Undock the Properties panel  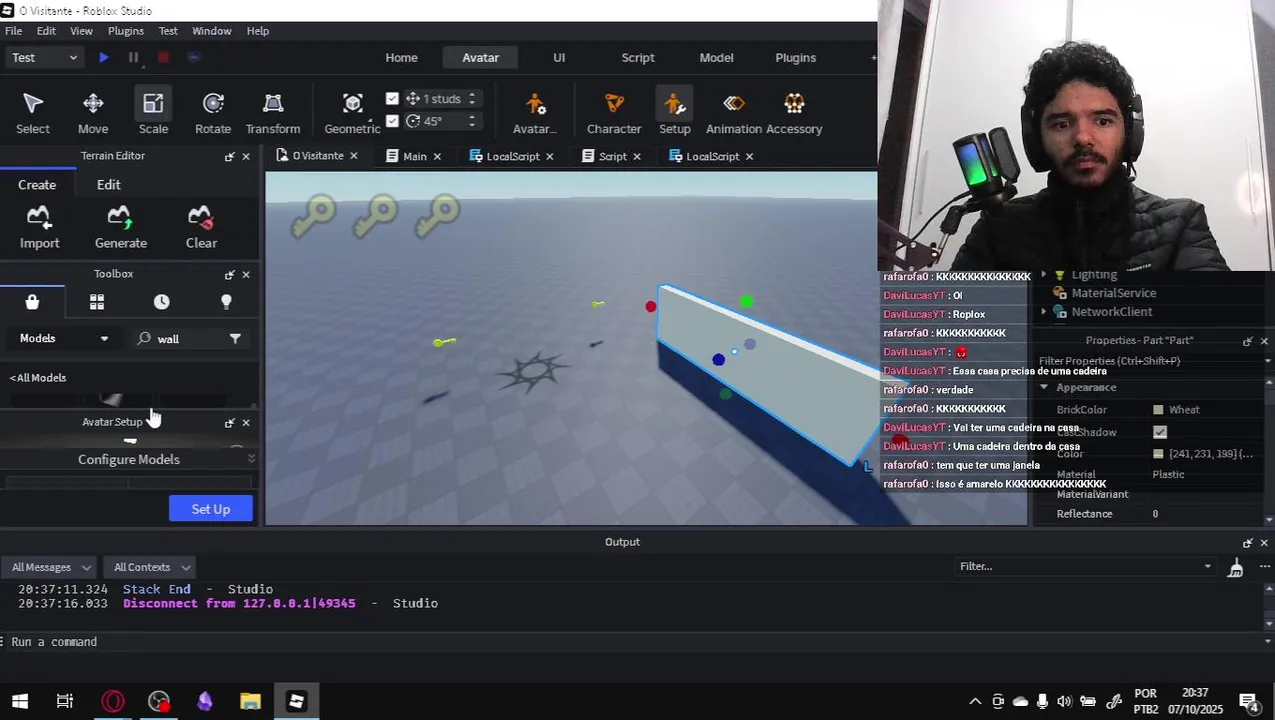1247,341
